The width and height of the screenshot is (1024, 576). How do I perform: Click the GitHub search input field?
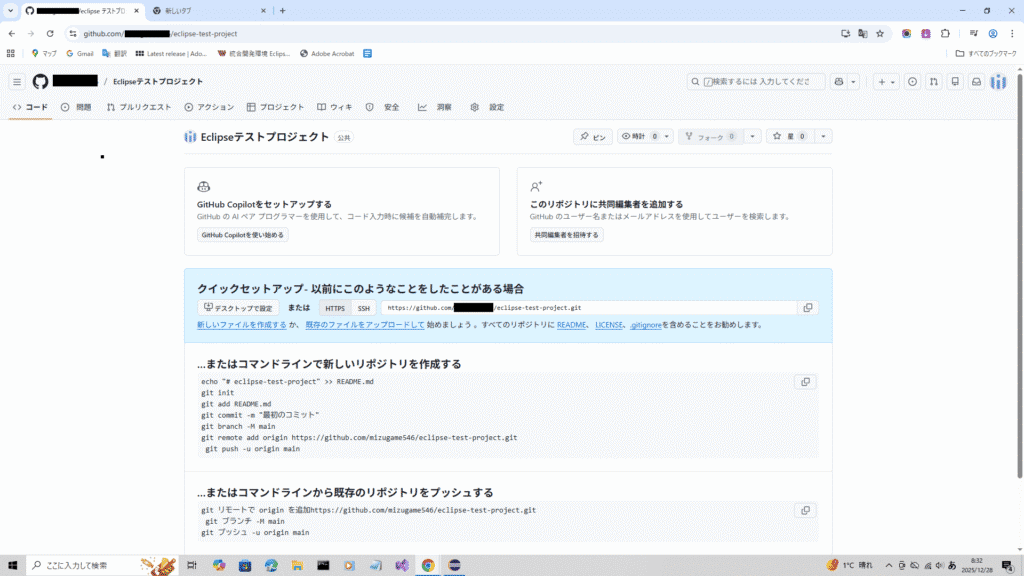coord(756,82)
